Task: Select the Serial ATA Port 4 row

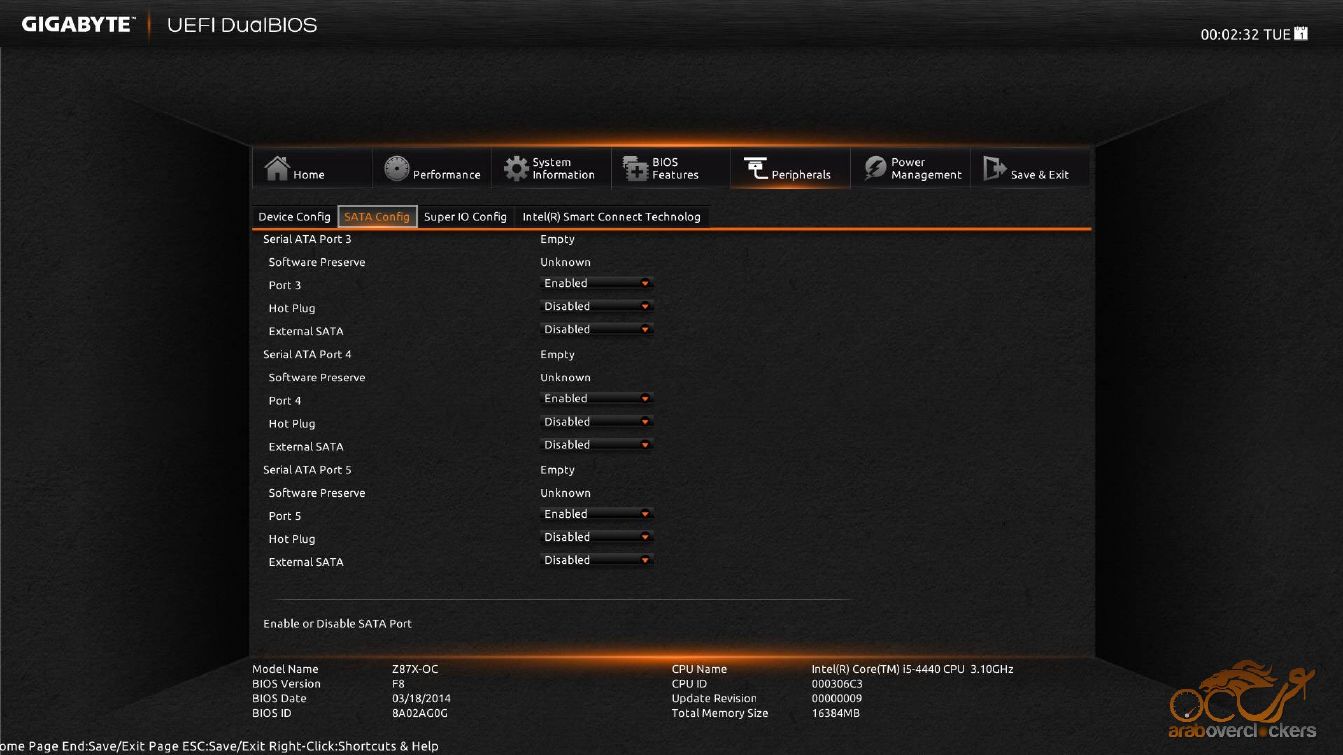Action: pos(307,355)
